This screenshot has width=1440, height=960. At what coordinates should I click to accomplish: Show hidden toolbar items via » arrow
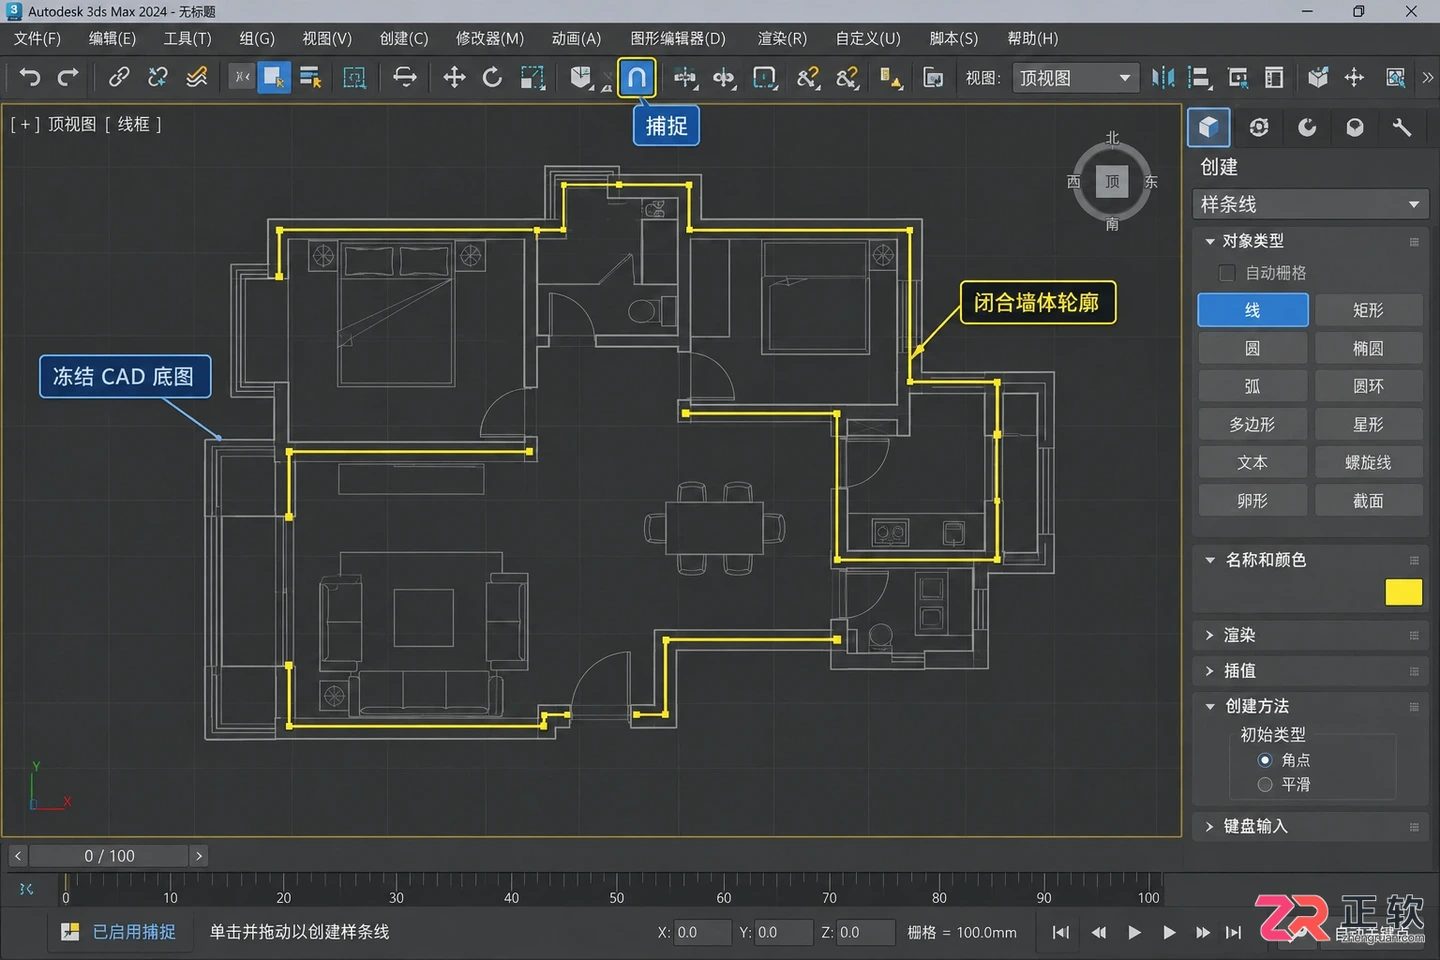pyautogui.click(x=1428, y=77)
